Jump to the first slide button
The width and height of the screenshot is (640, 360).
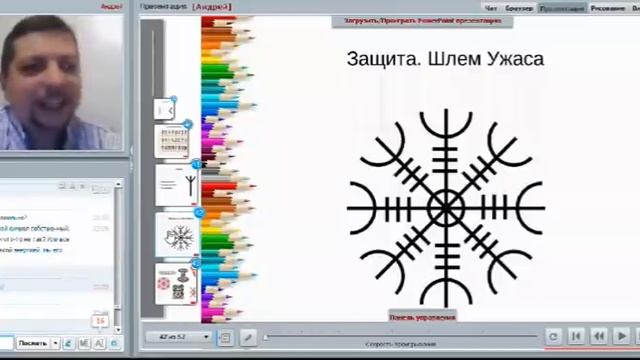coord(576,336)
